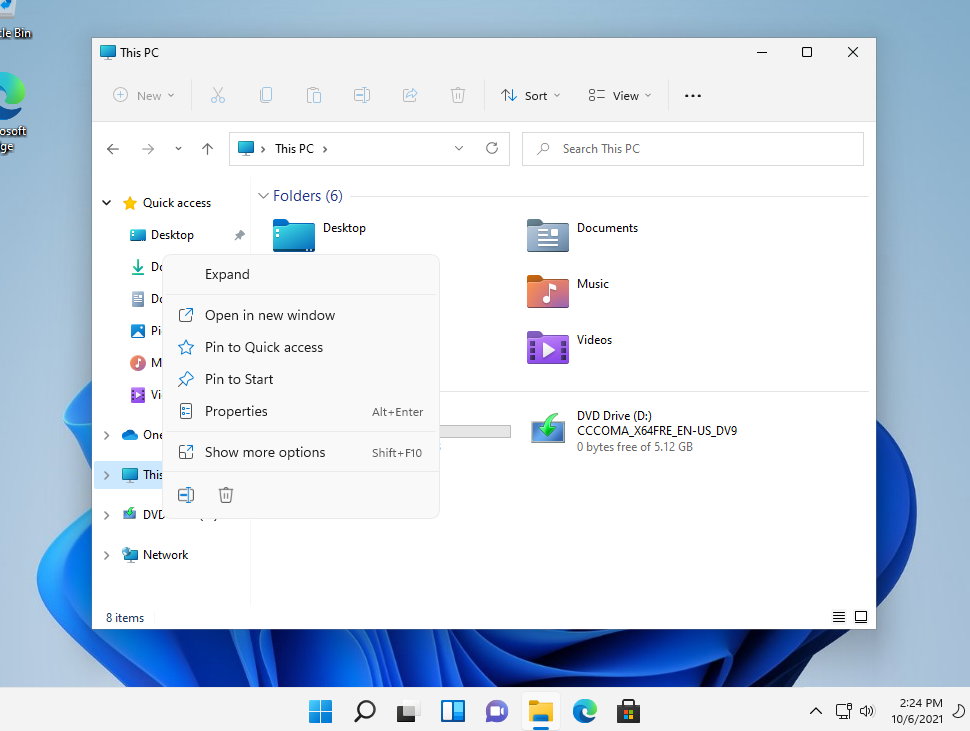Select the Rename icon in the toolbar

coord(362,95)
